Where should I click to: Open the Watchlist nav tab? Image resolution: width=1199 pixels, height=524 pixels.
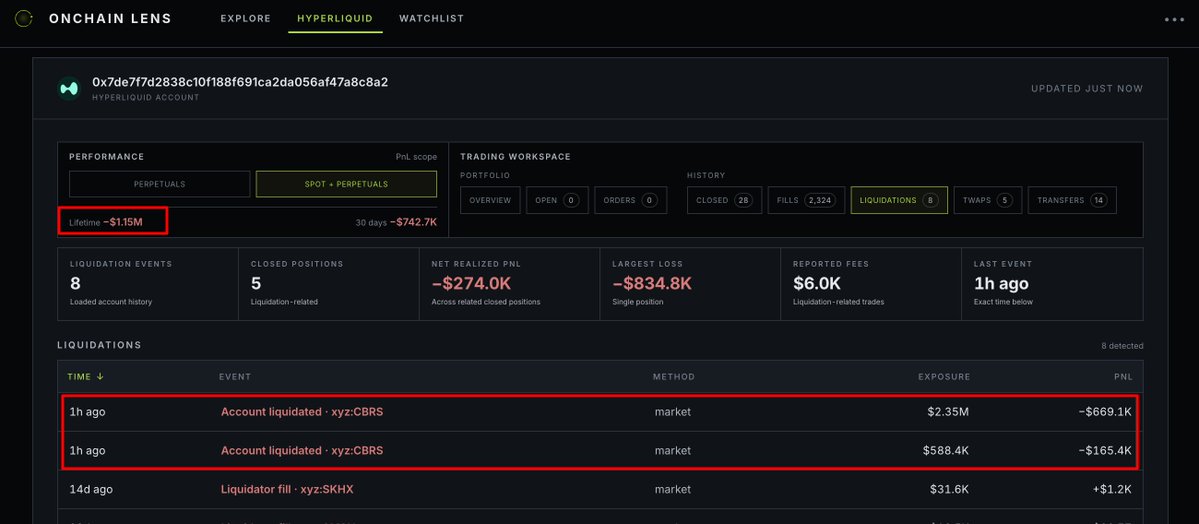(x=431, y=18)
